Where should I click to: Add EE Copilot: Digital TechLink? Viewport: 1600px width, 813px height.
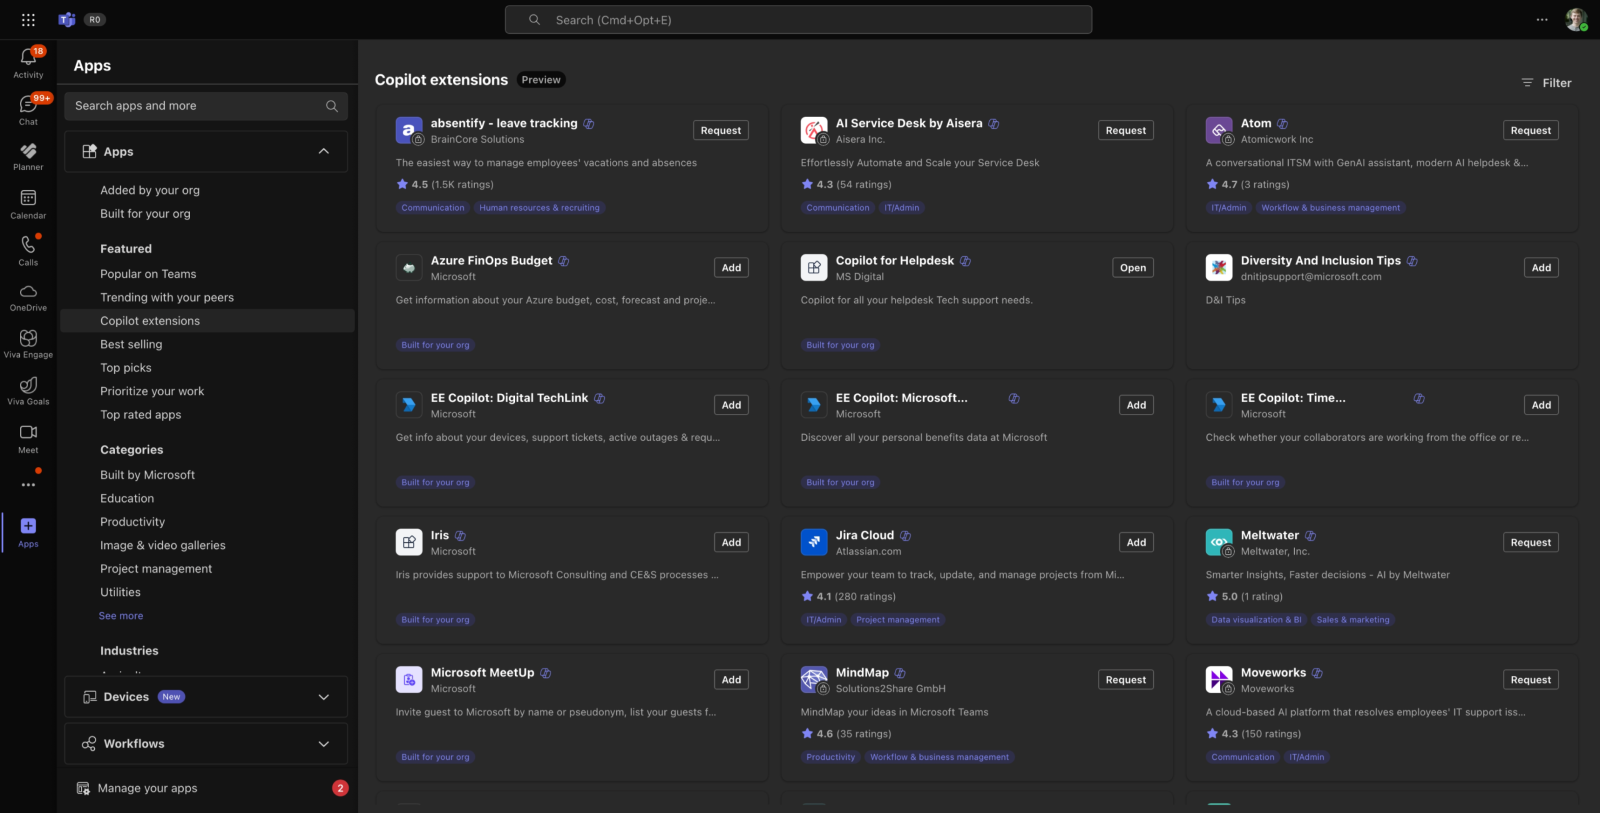pos(732,405)
